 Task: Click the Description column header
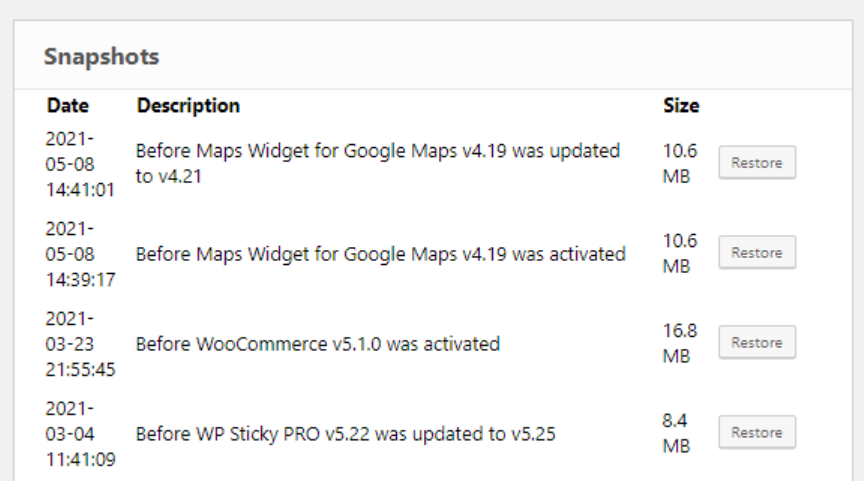(188, 105)
